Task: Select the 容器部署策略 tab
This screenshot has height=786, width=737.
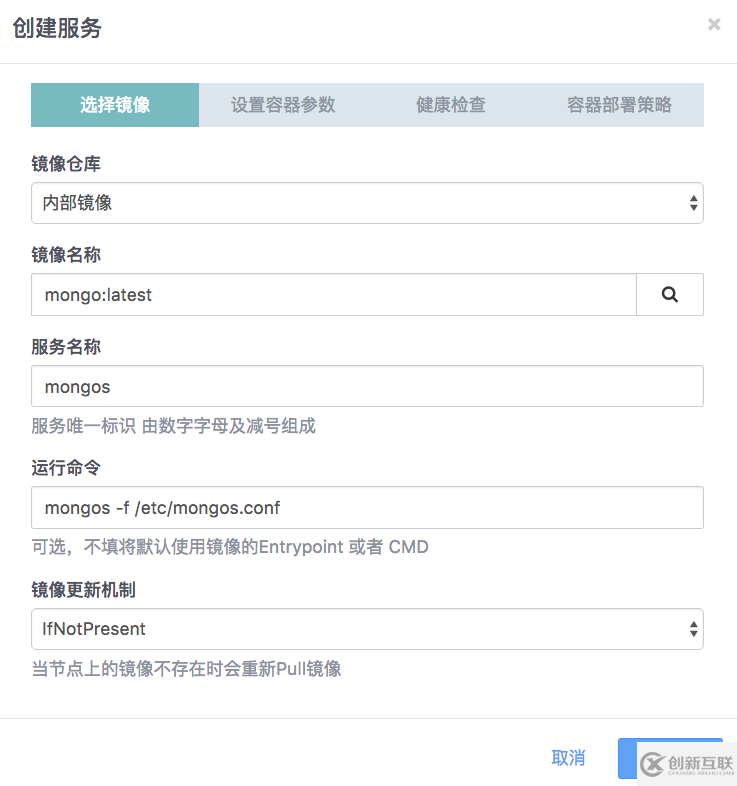Action: click(x=619, y=105)
